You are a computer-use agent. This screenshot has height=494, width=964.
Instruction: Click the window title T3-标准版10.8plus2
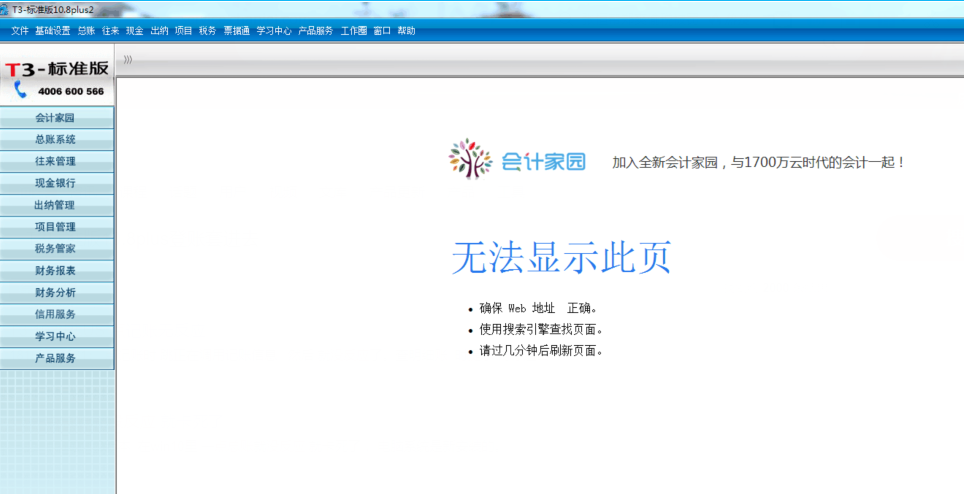[53, 10]
